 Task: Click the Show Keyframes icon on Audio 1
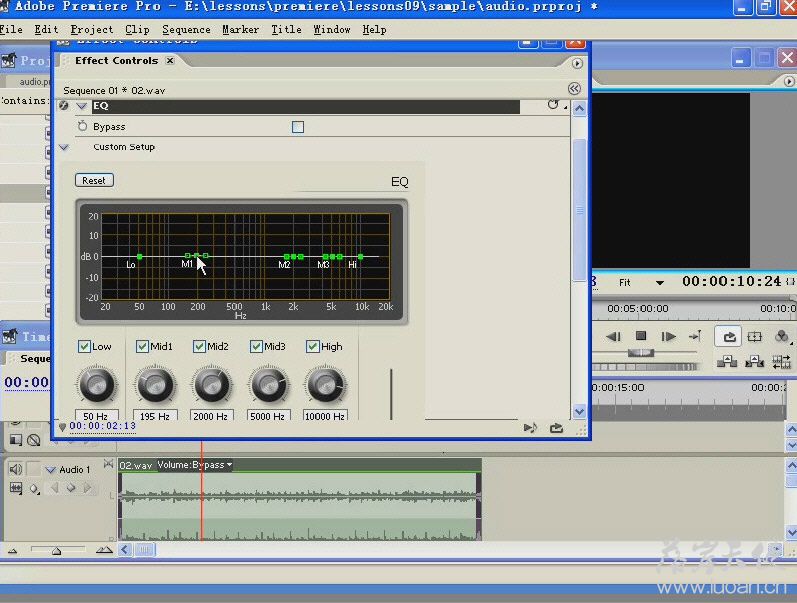click(34, 489)
